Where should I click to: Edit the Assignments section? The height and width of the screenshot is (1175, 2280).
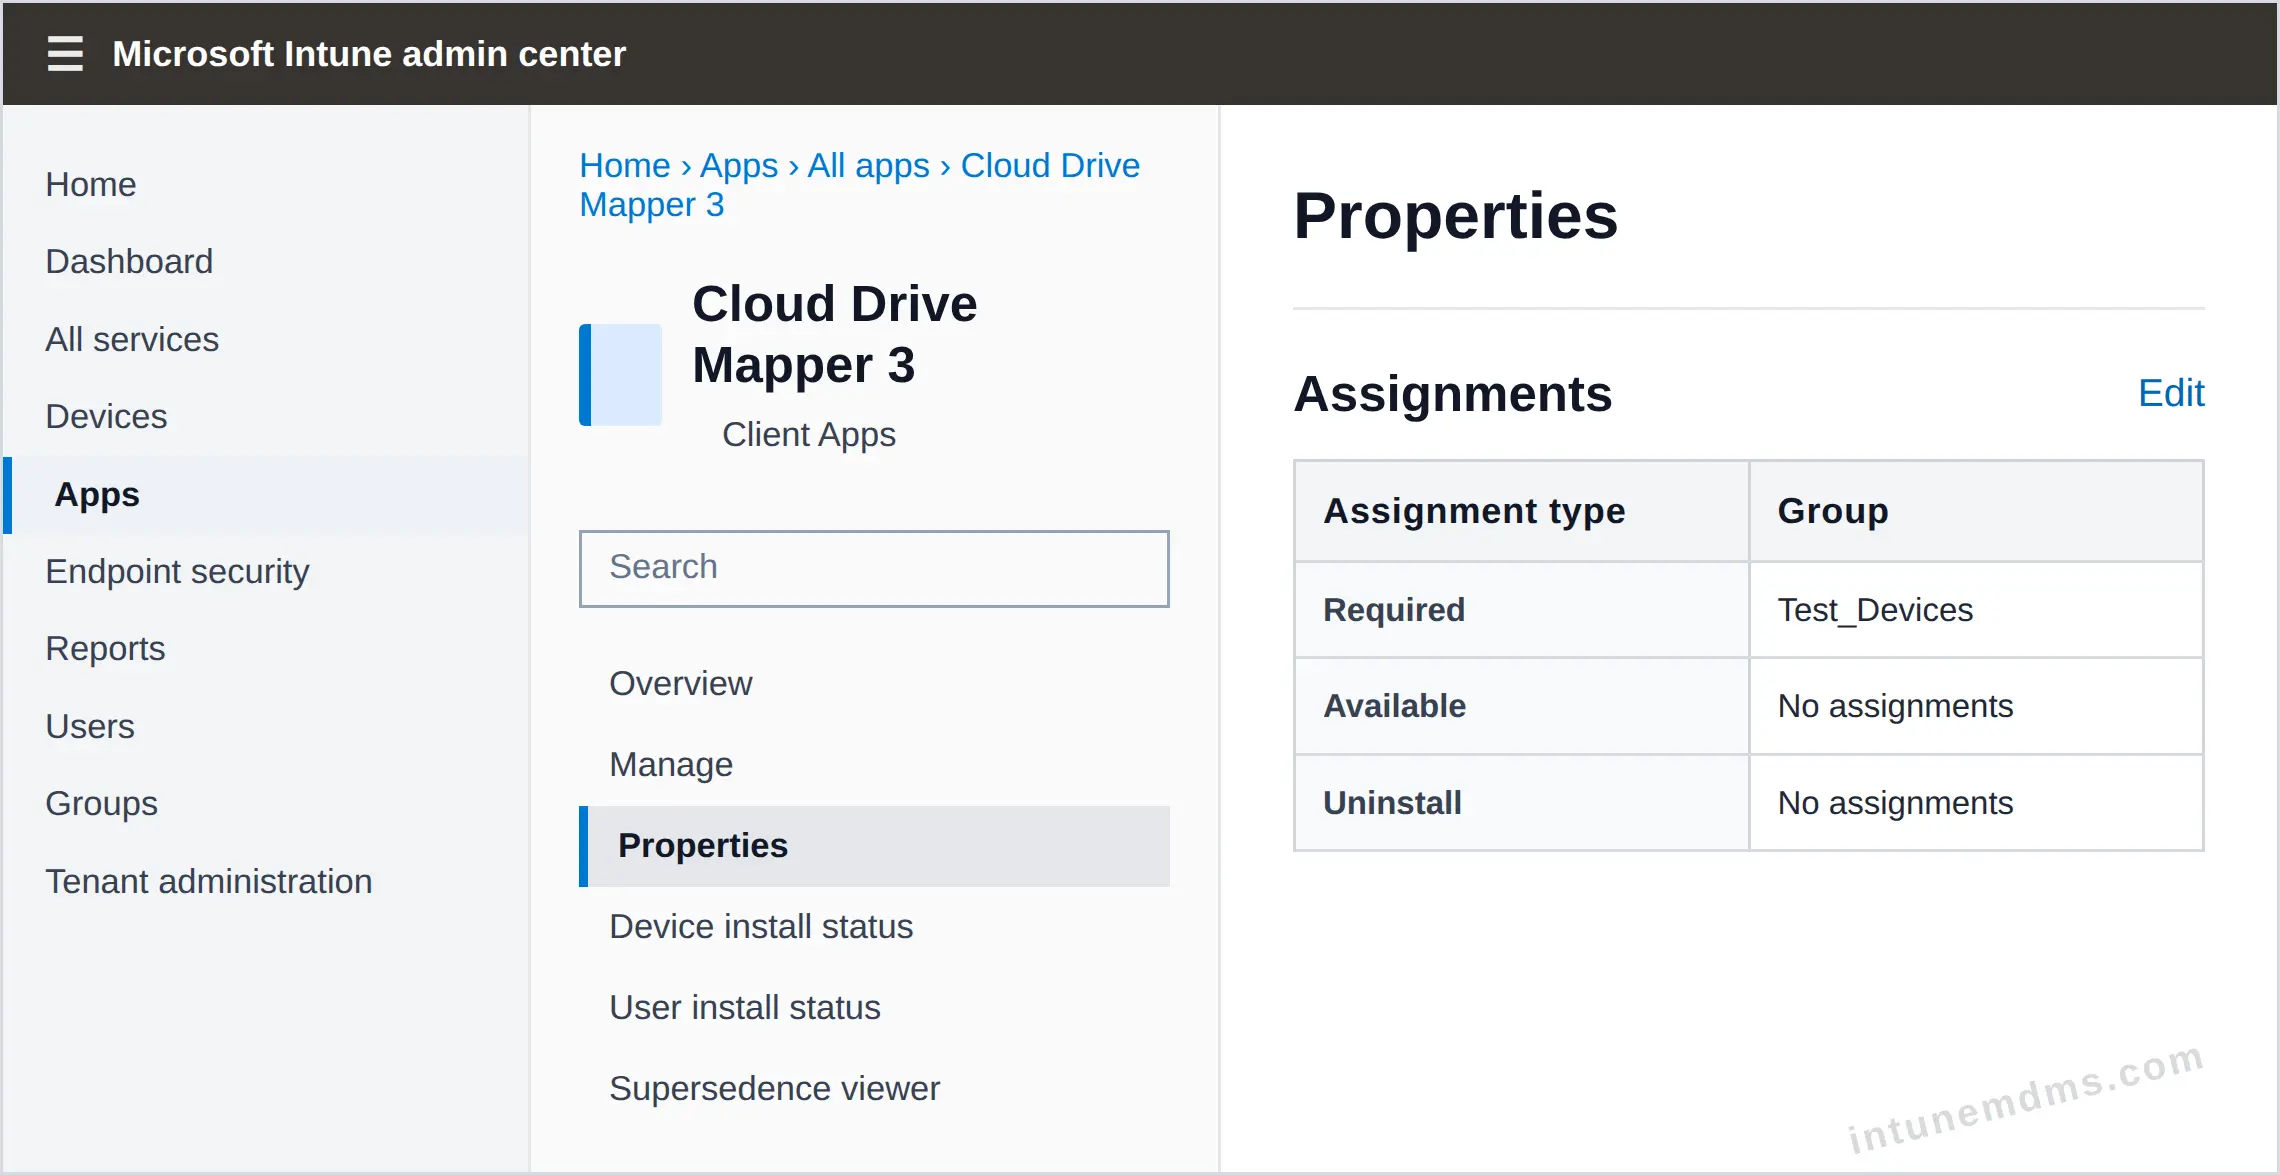click(2171, 393)
